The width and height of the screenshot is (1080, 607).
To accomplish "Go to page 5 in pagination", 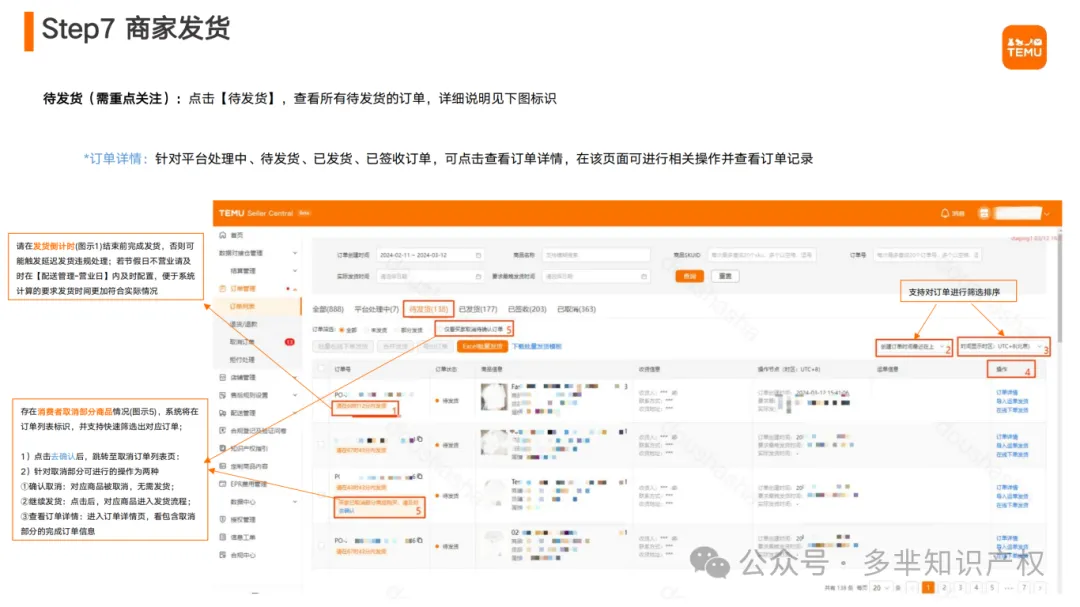I will 992,588.
